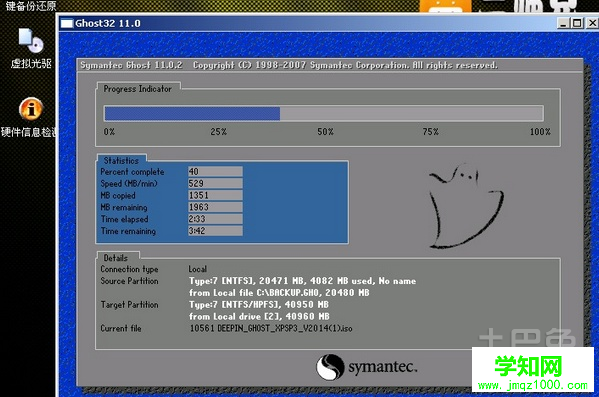Click 'from Local drive [2], 40960 MB'
Viewport: 599px width, 397px height.
click(259, 316)
